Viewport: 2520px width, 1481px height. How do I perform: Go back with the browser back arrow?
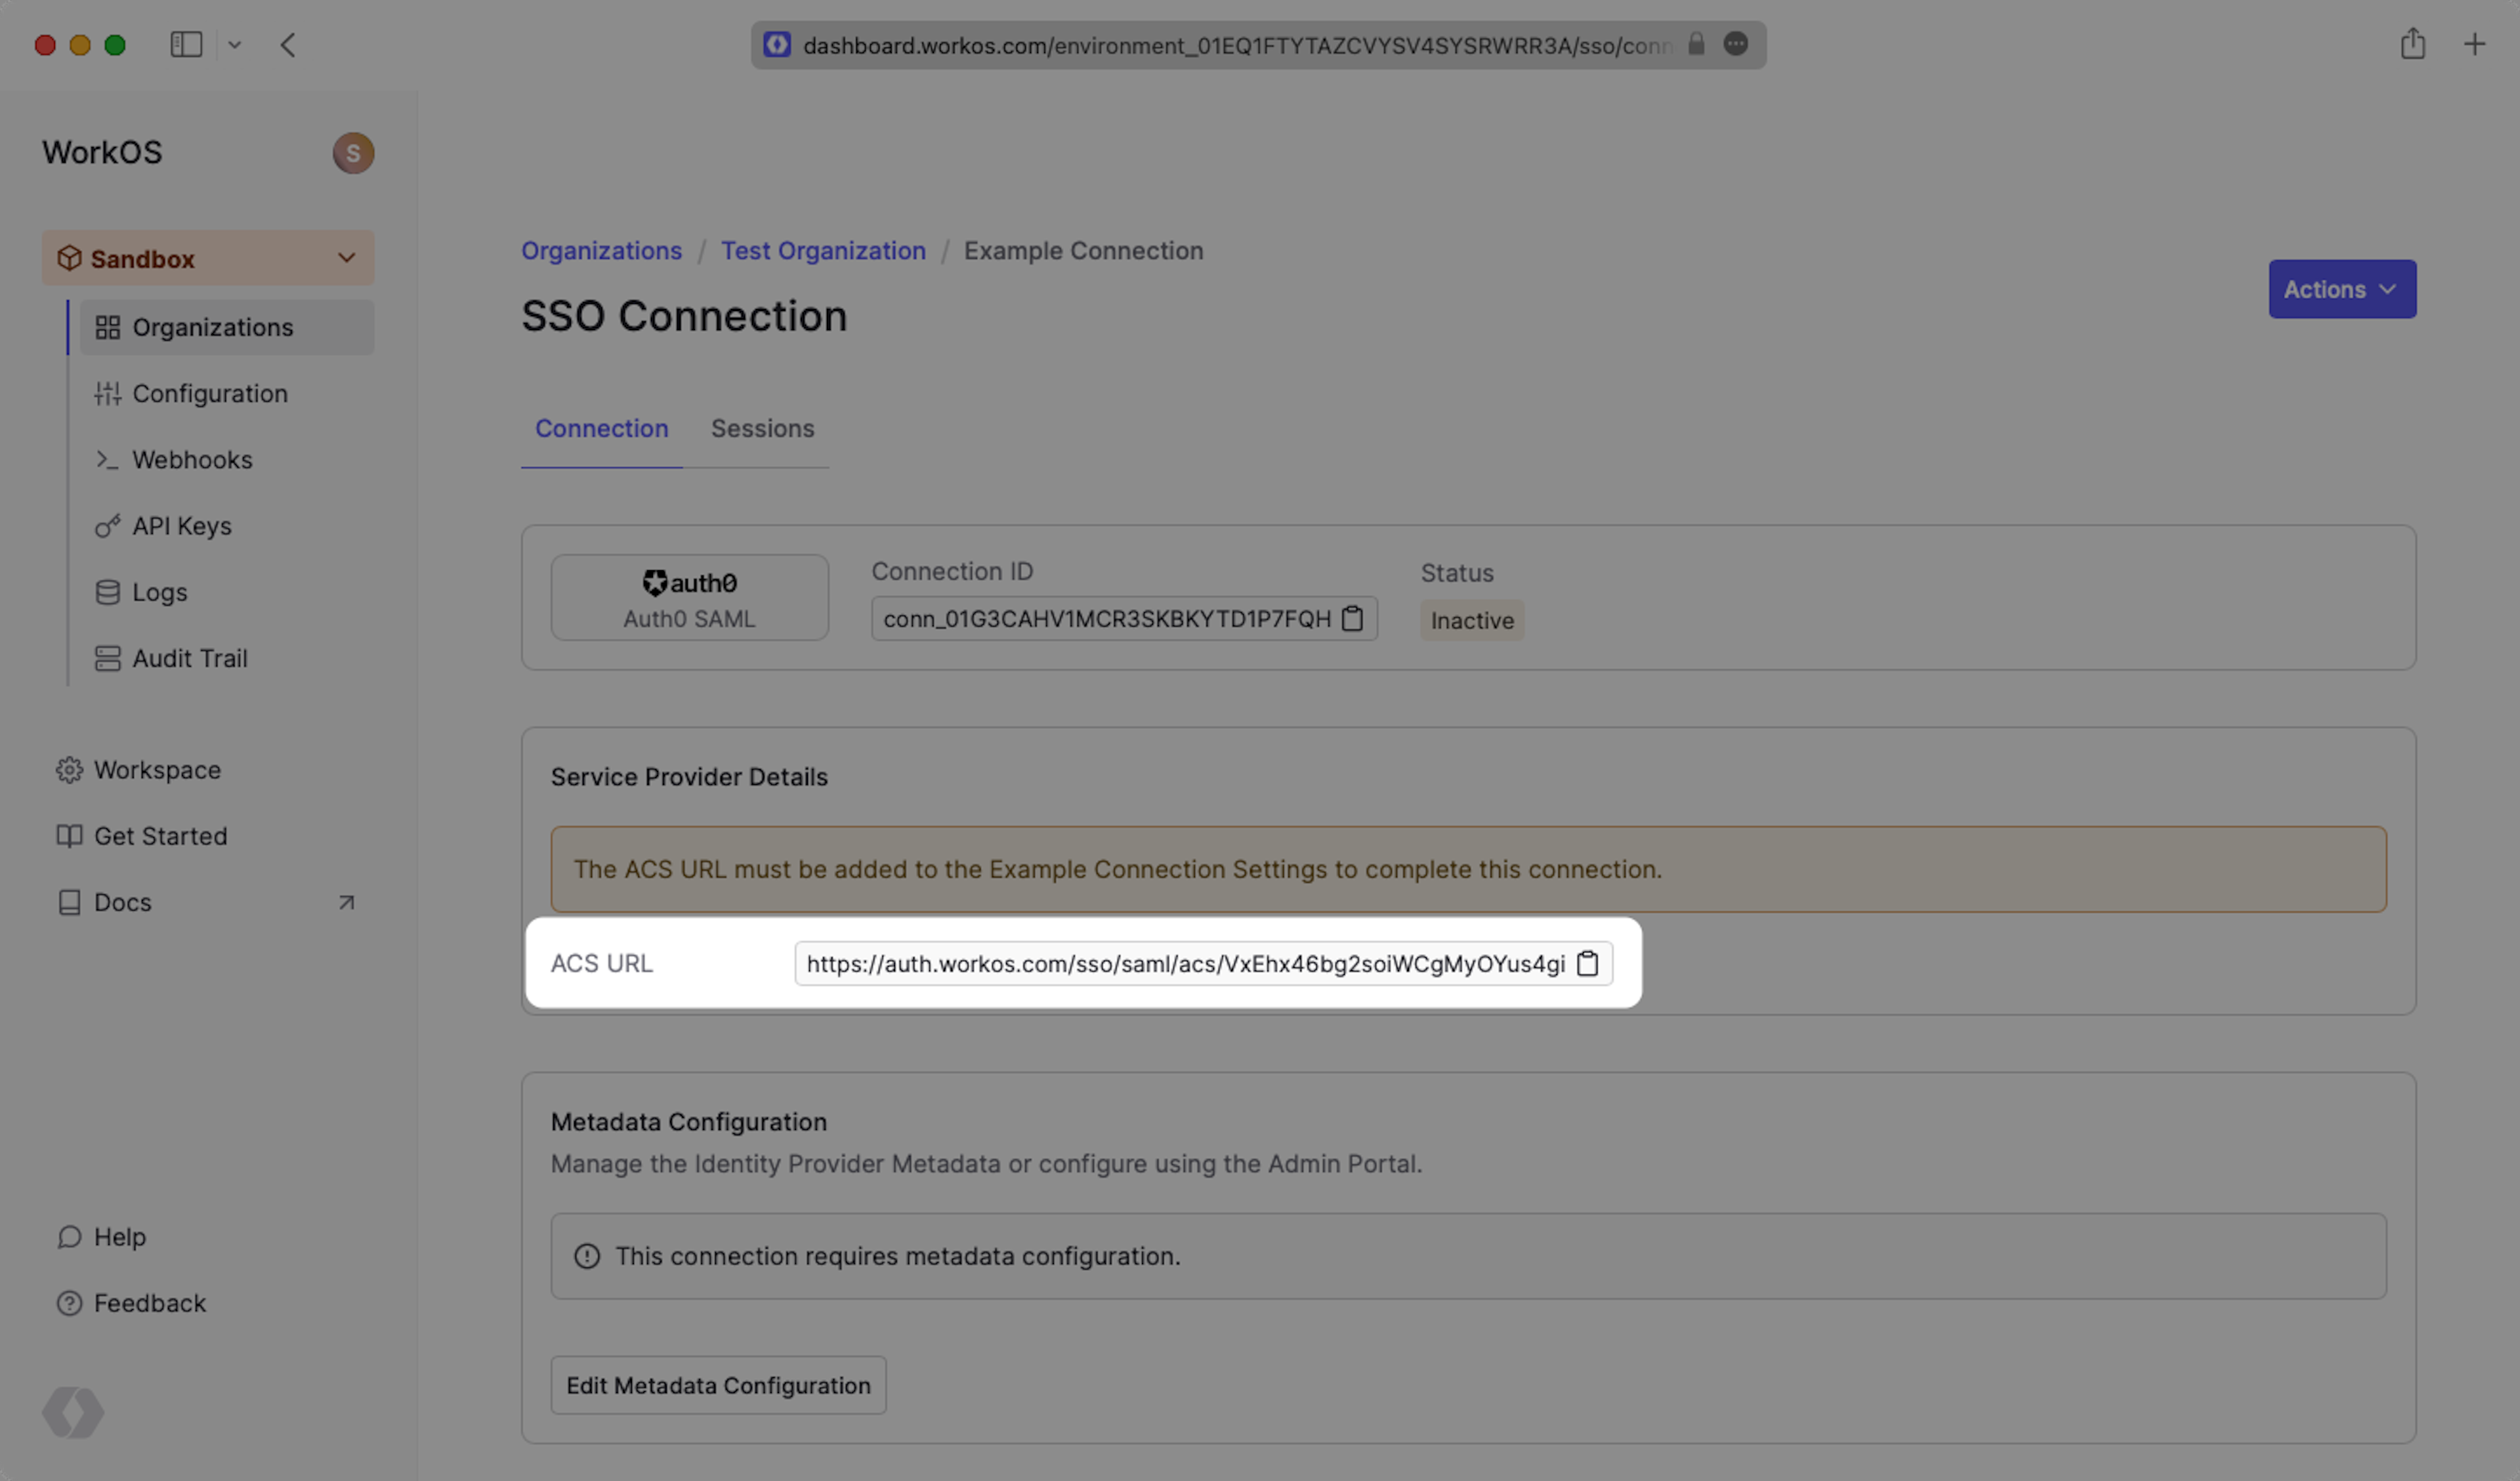pyautogui.click(x=288, y=45)
